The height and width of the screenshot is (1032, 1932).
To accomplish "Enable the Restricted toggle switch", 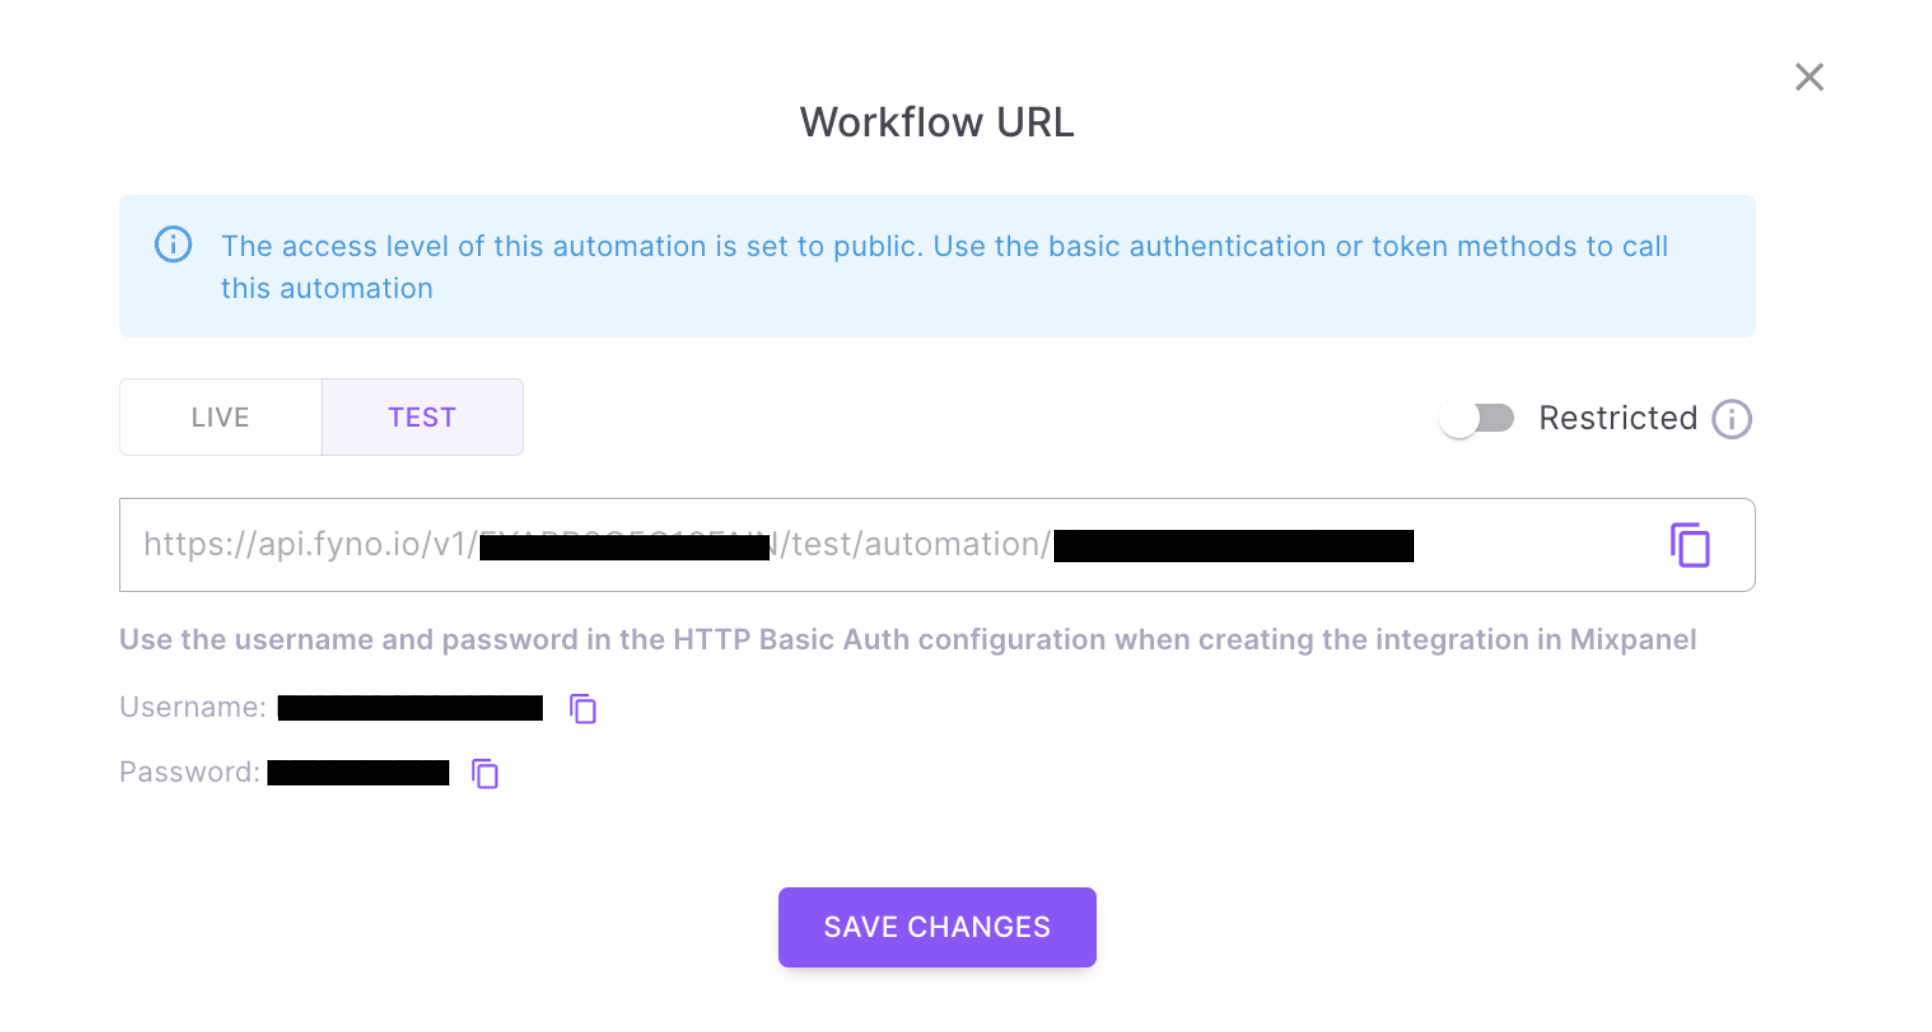I will [x=1477, y=418].
